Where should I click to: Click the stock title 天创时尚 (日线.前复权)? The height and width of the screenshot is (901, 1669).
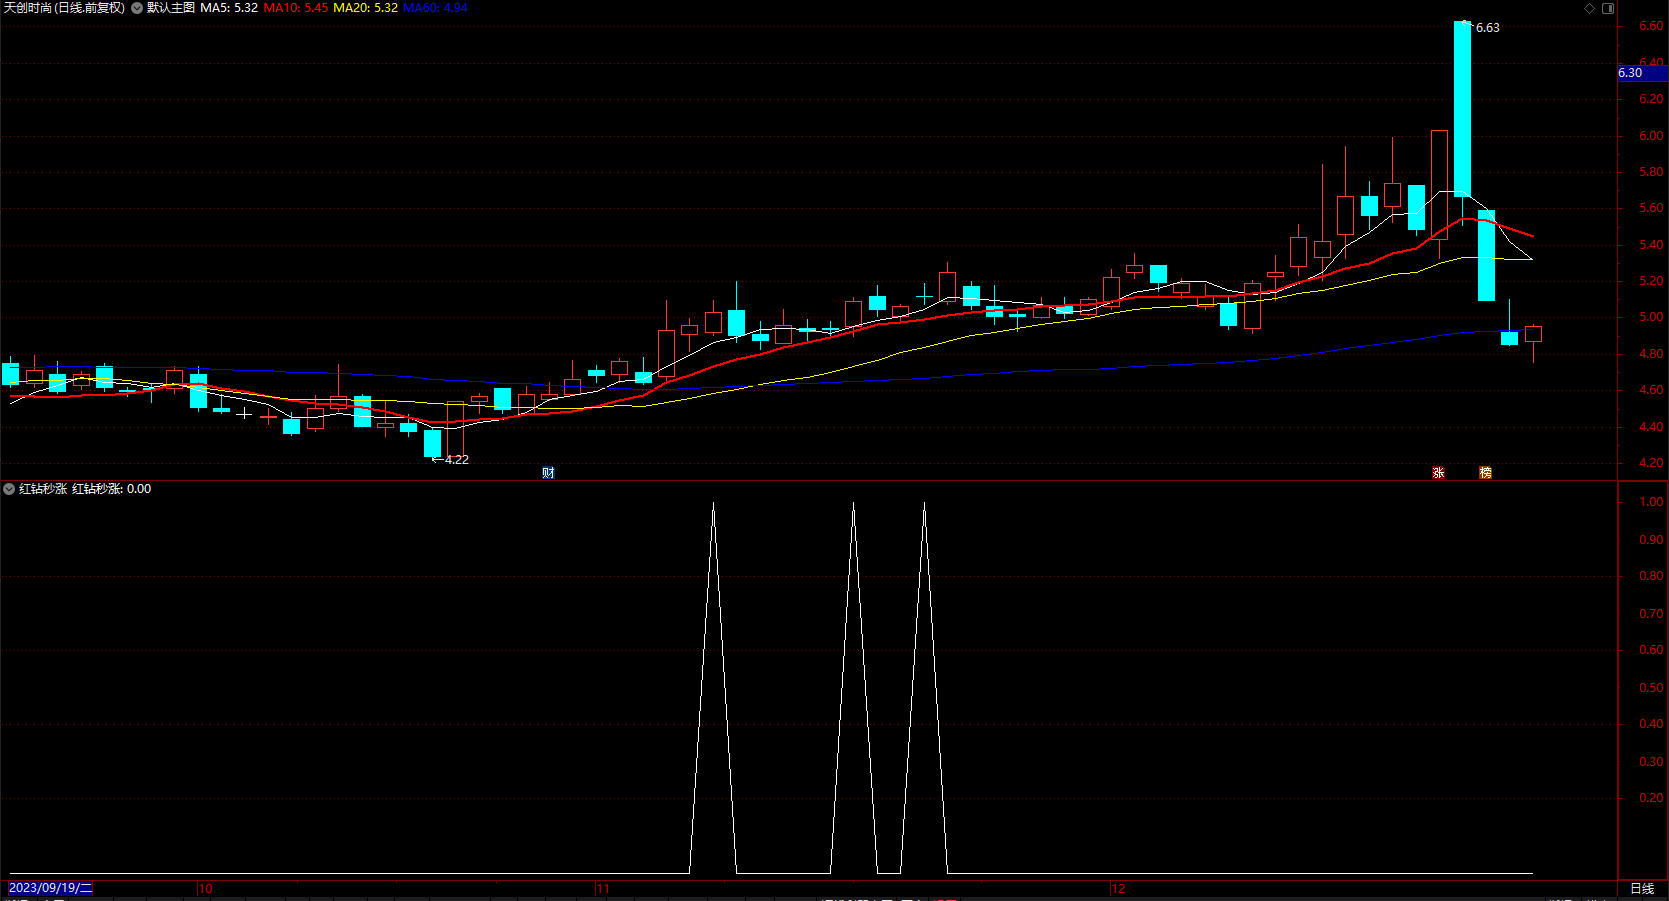pos(64,8)
